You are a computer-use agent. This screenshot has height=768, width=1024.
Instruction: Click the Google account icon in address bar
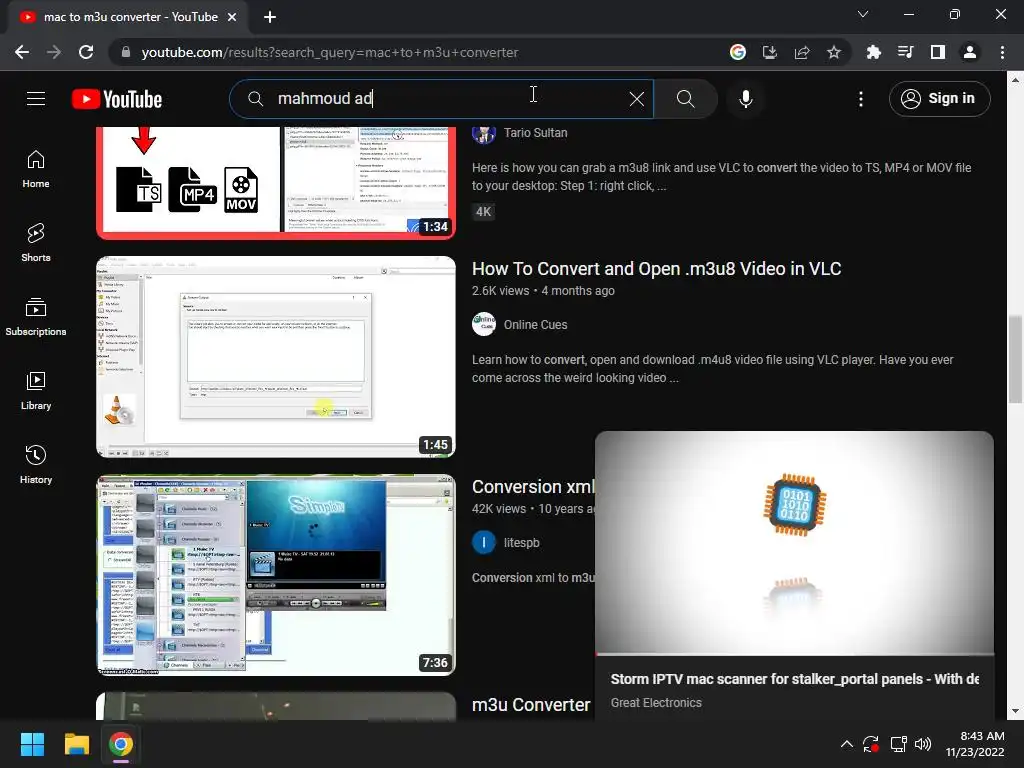tap(738, 52)
